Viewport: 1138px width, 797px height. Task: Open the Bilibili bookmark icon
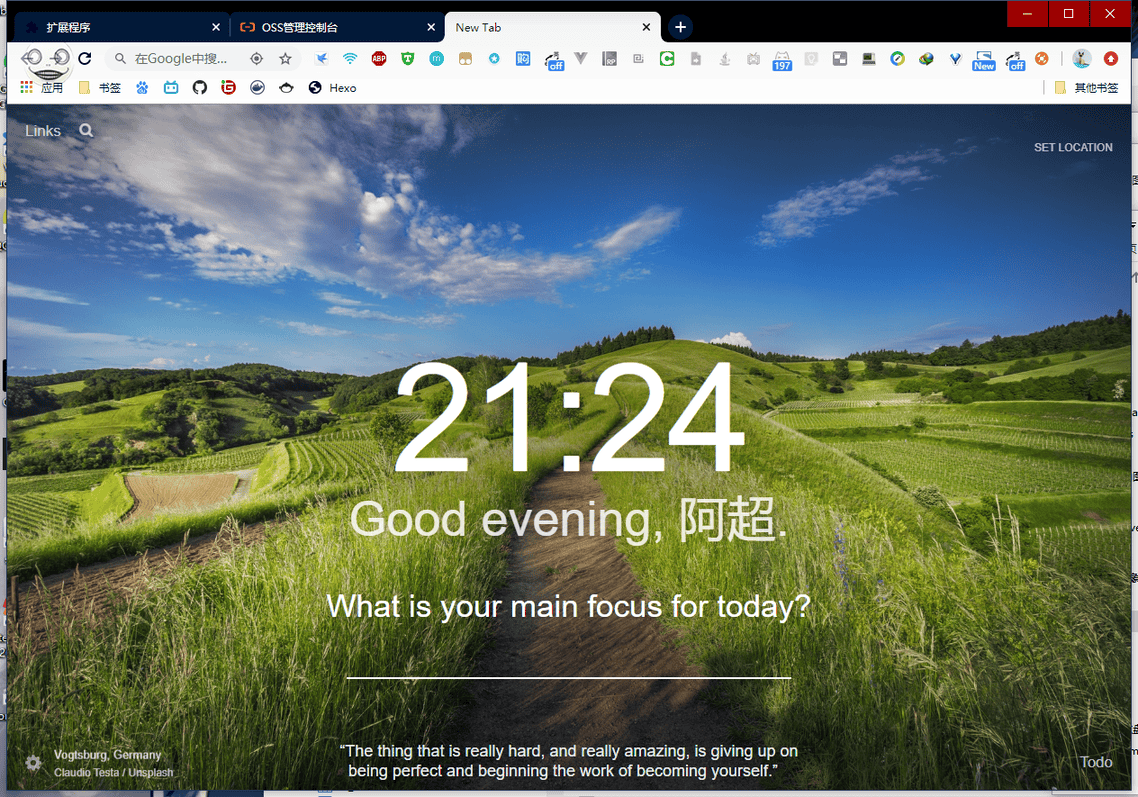pyautogui.click(x=171, y=88)
